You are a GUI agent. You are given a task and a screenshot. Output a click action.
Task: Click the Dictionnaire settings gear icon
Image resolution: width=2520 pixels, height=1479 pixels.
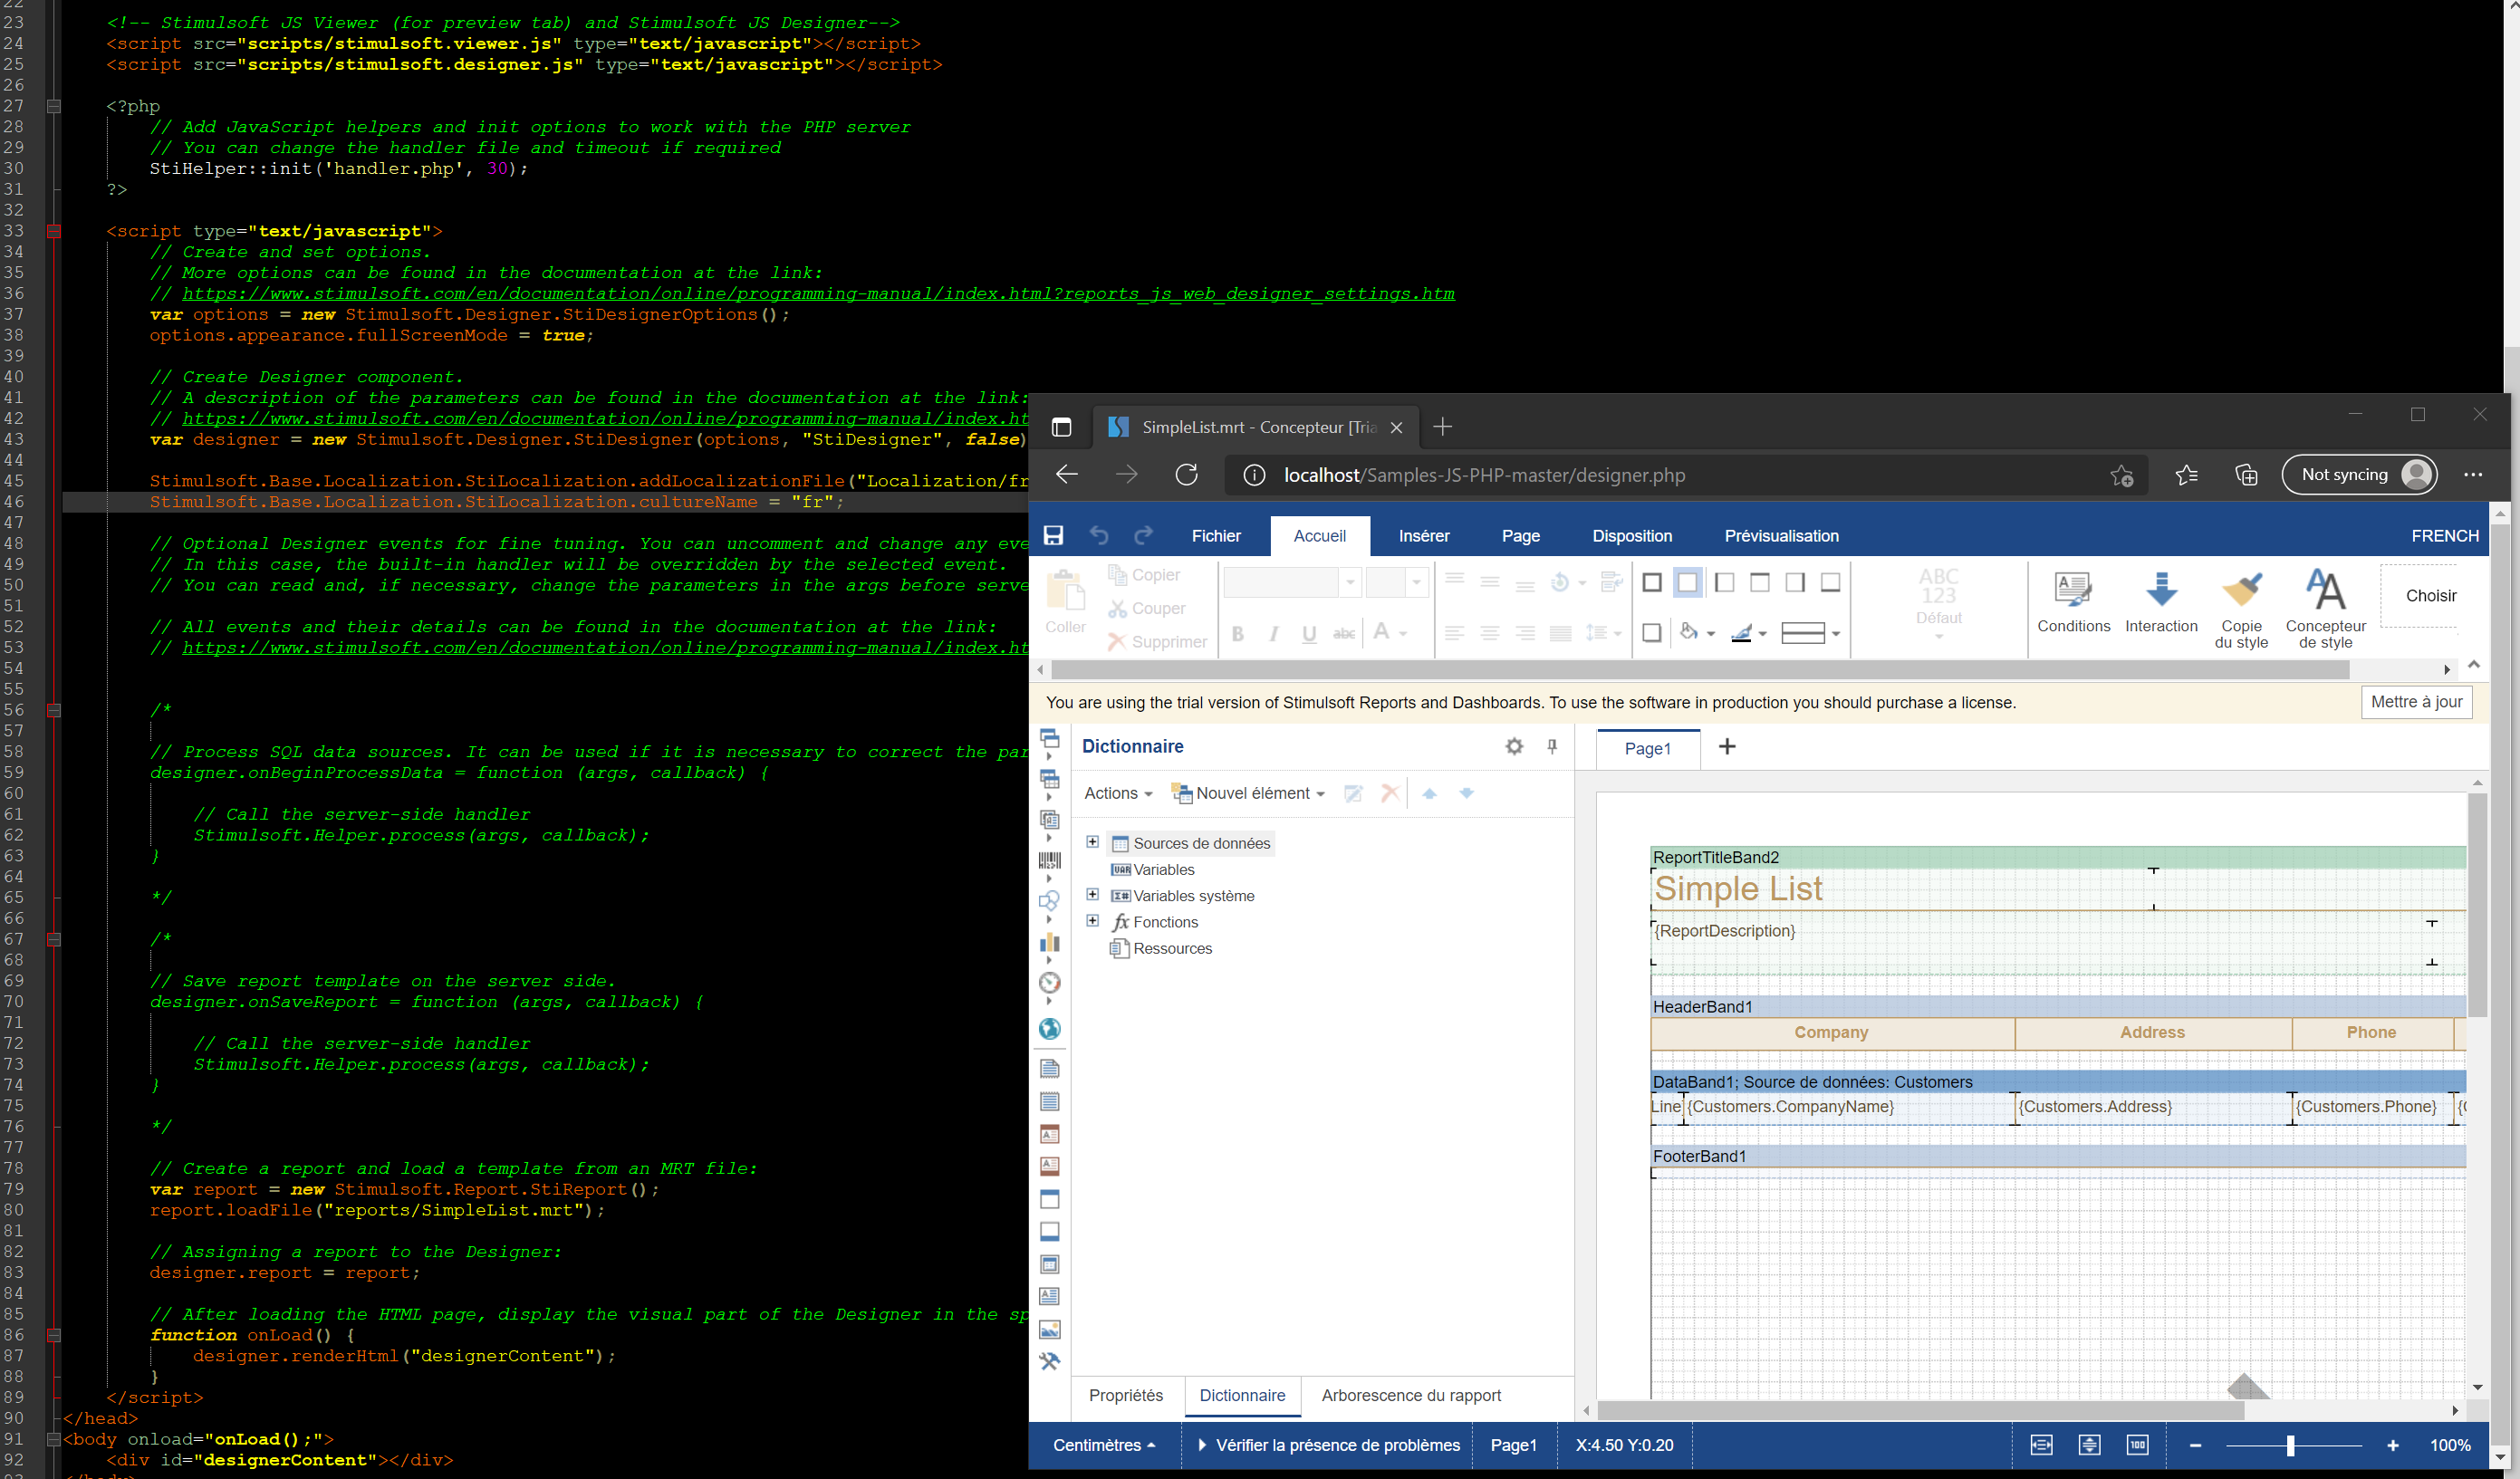[x=1514, y=746]
